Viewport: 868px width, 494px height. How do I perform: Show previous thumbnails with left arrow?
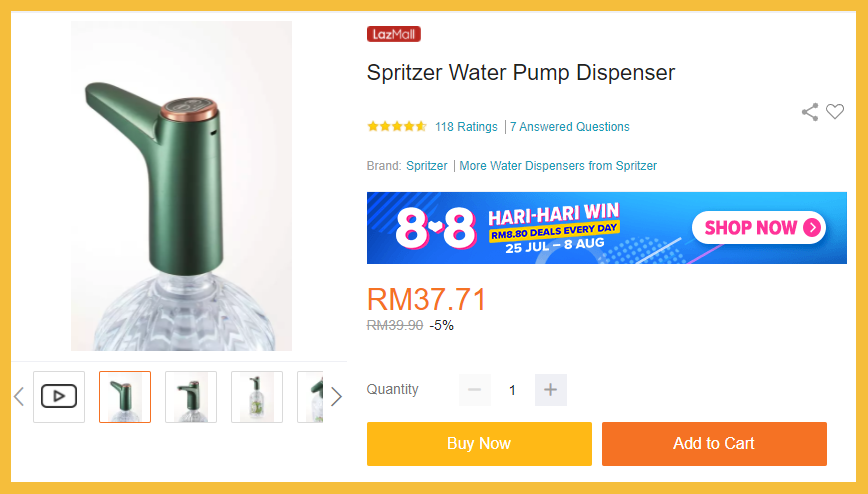point(19,397)
